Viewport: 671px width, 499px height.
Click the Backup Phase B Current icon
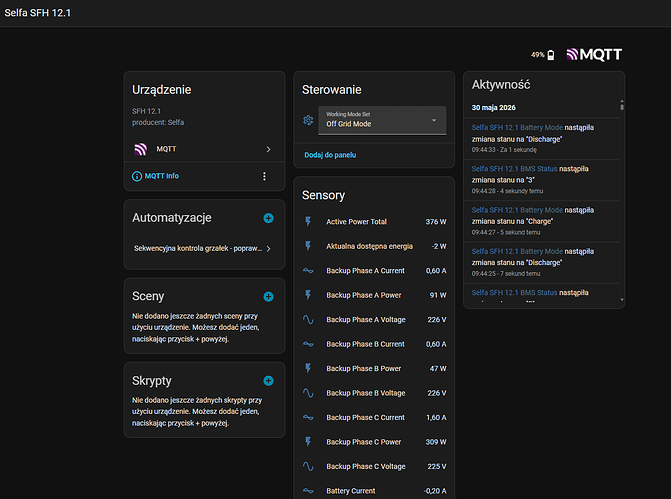pyautogui.click(x=308, y=344)
